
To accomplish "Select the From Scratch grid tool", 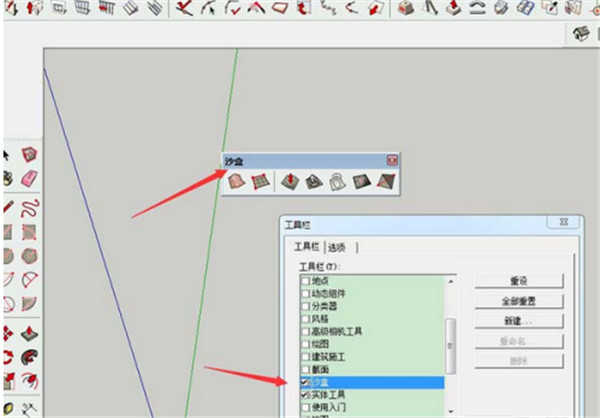I will 260,181.
